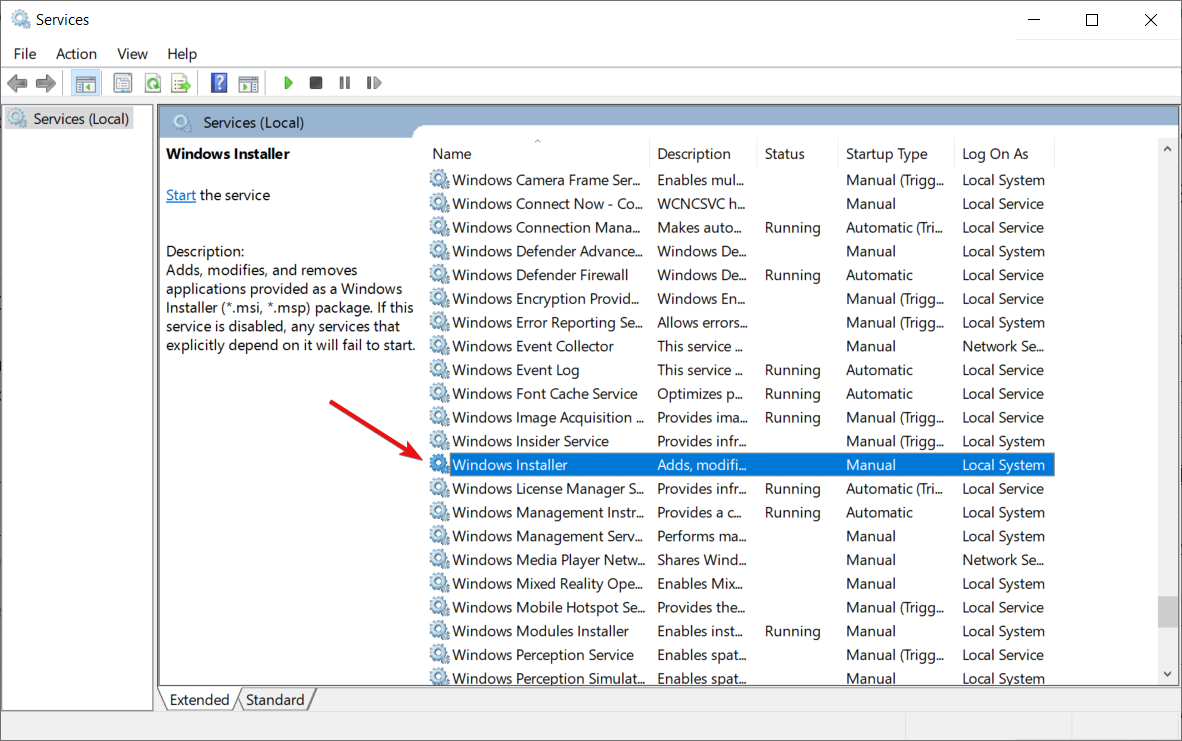Click the Pause Service toolbar icon
Viewport: 1182px width, 741px height.
(344, 83)
